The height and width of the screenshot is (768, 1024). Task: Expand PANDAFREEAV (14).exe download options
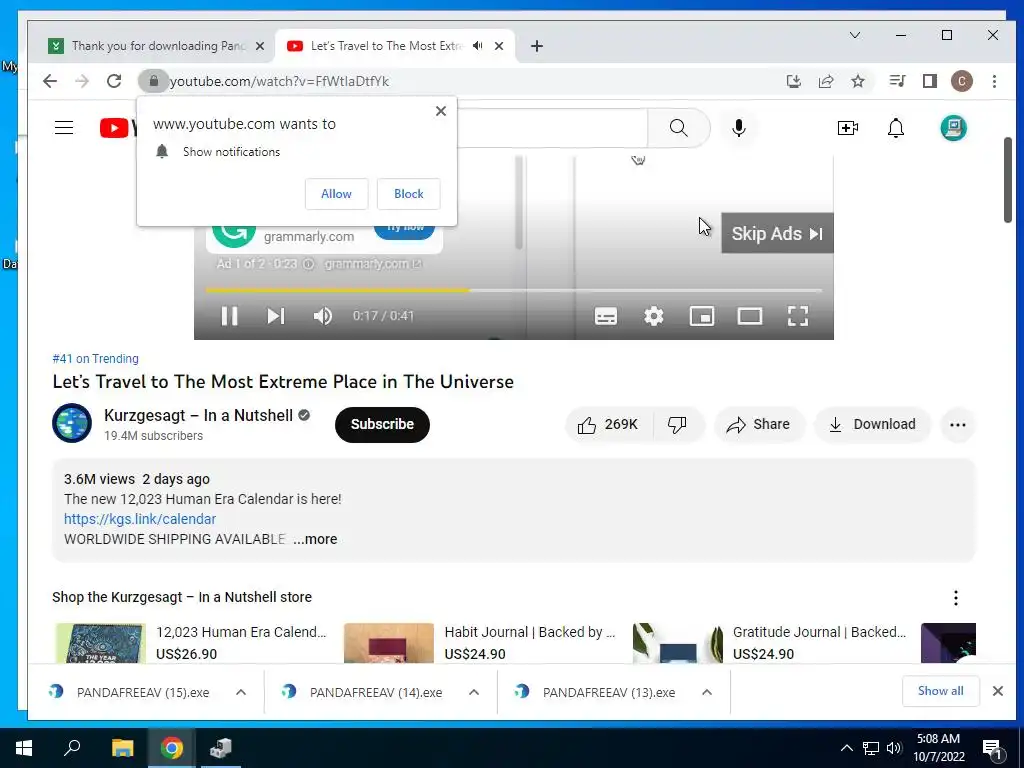pyautogui.click(x=474, y=692)
